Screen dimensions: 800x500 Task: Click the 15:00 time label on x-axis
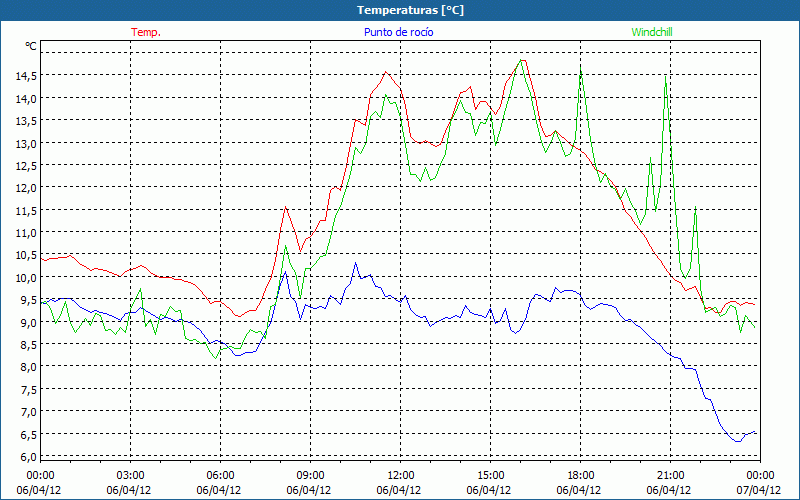click(x=490, y=476)
